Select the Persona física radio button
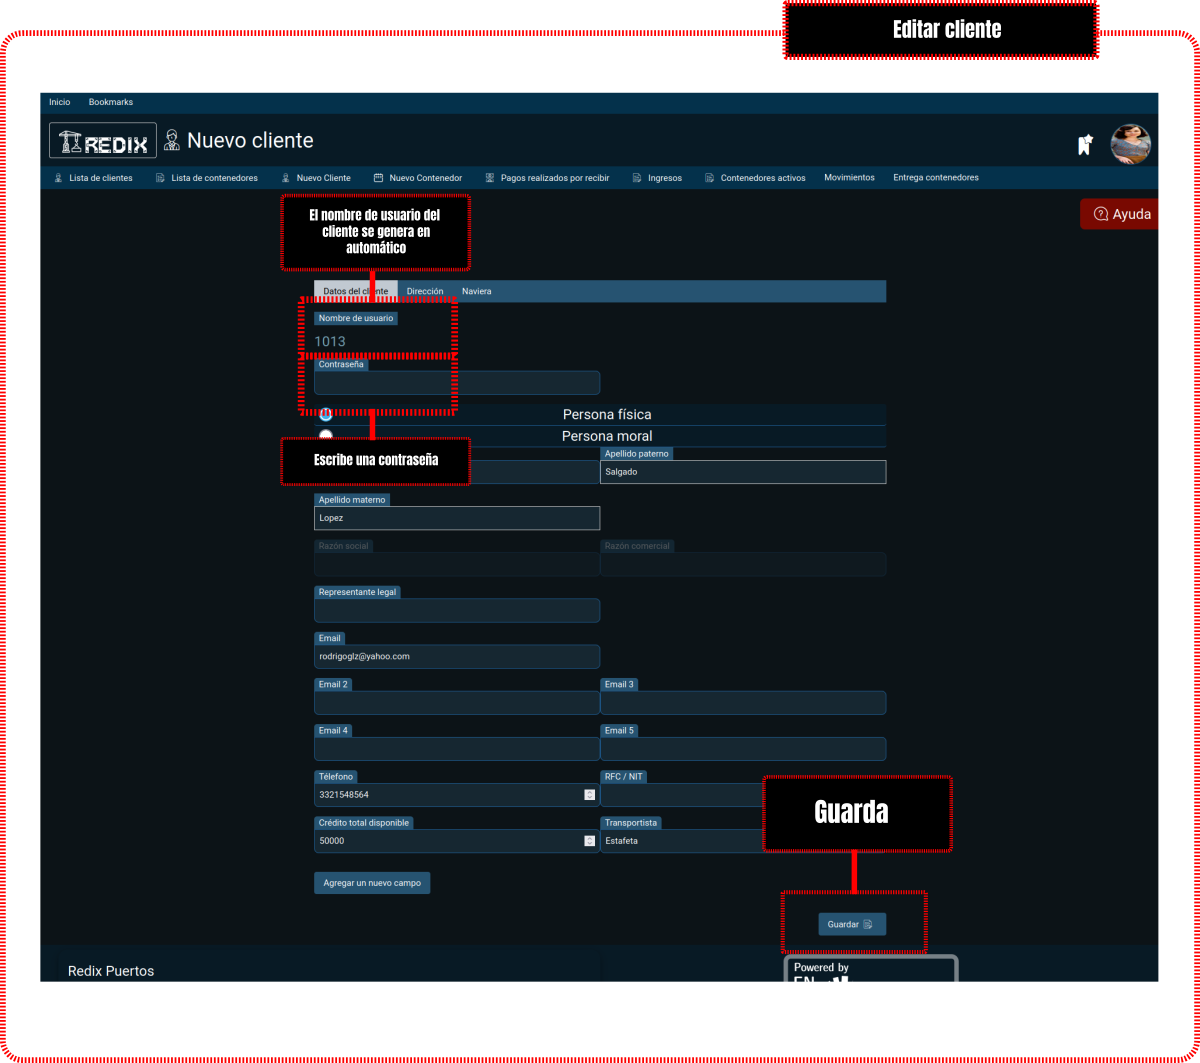 tap(326, 414)
